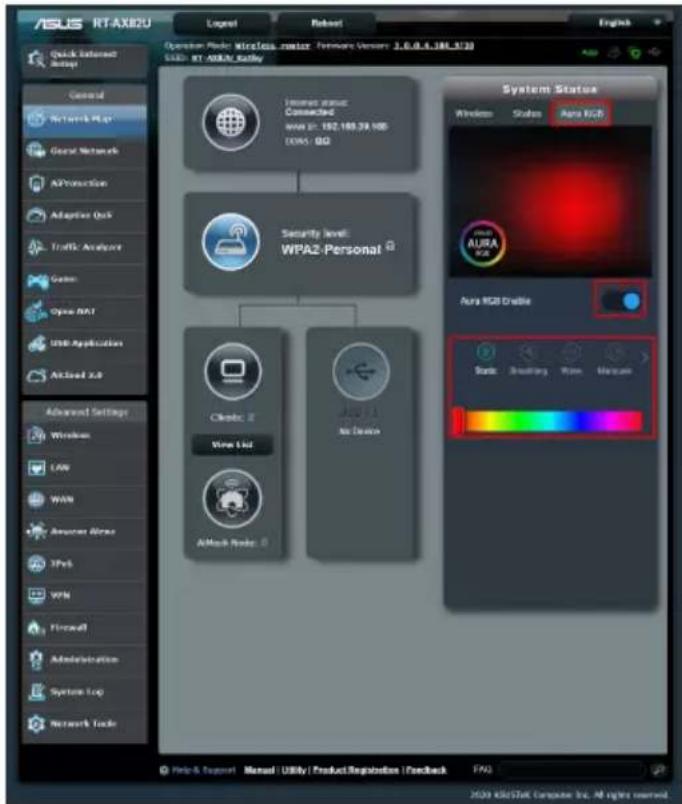Click the Wireless advanced settings icon
The height and width of the screenshot is (804, 682).
tap(36, 435)
